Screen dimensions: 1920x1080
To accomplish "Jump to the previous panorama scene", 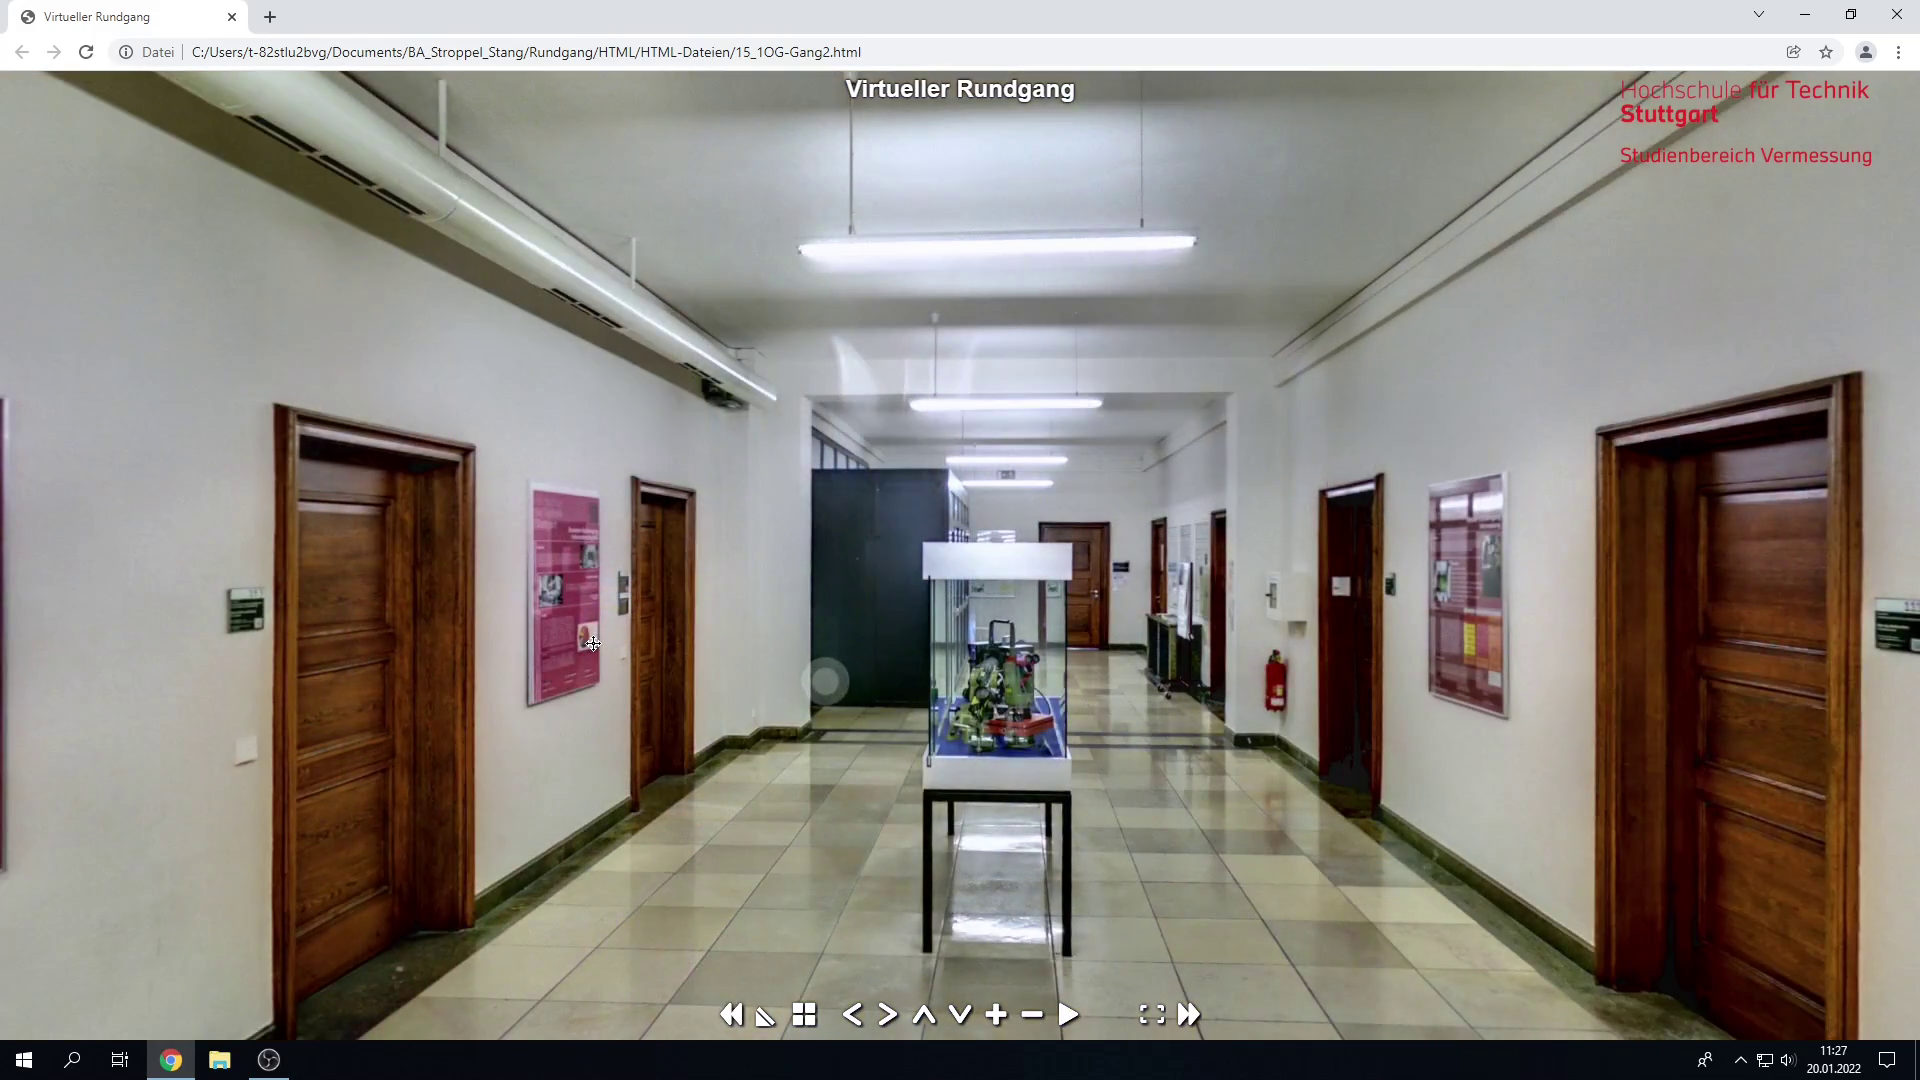I will point(731,1014).
